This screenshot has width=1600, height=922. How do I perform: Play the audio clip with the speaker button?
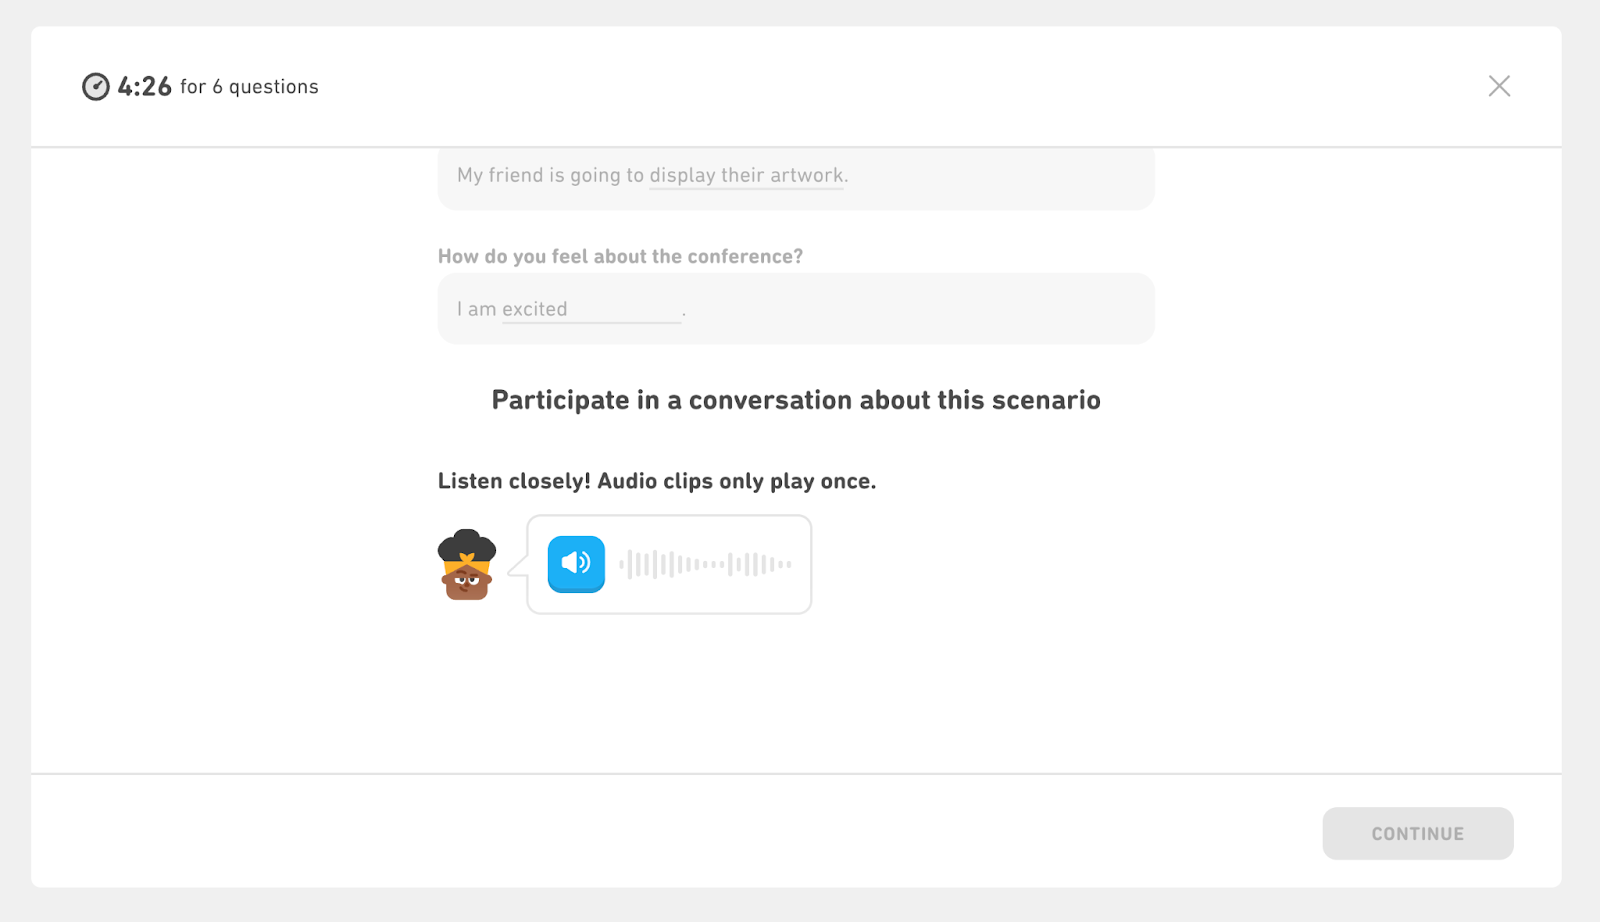(x=576, y=564)
